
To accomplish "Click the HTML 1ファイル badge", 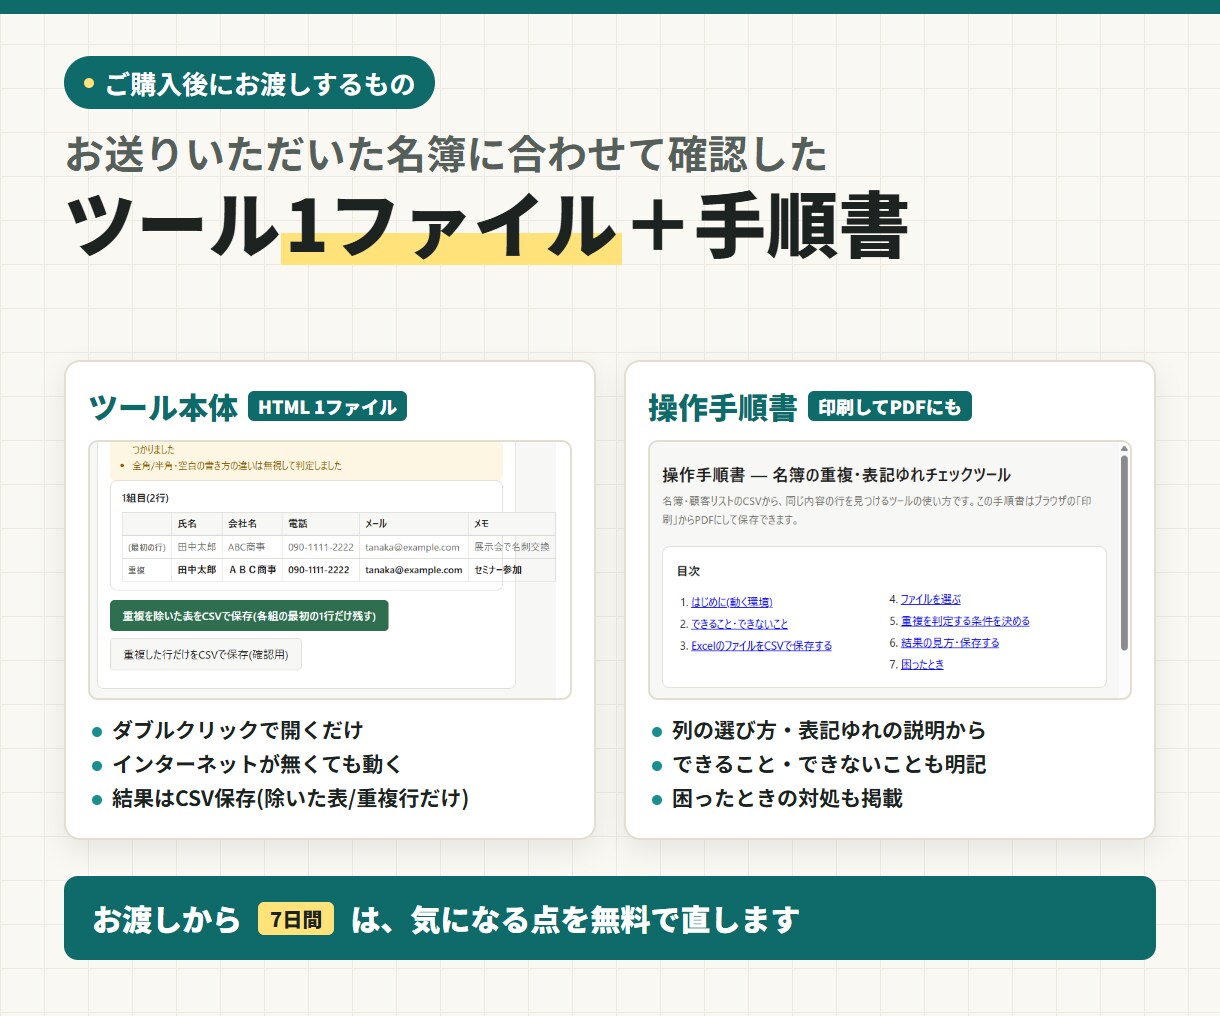I will [327, 407].
